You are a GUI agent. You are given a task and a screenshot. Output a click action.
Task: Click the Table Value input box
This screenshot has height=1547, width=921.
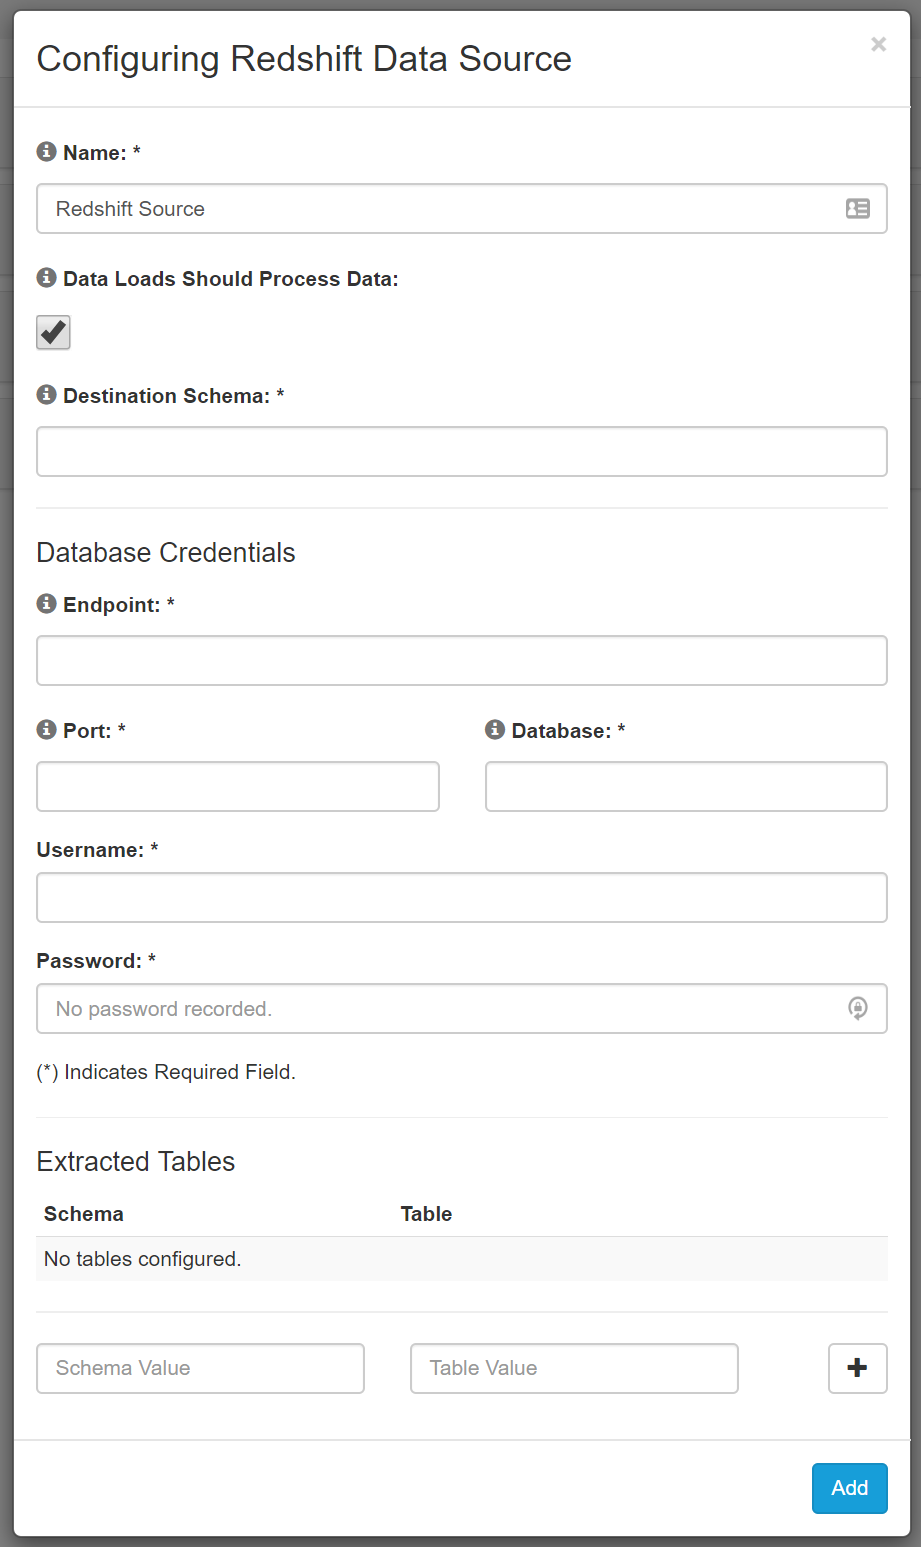(574, 1368)
